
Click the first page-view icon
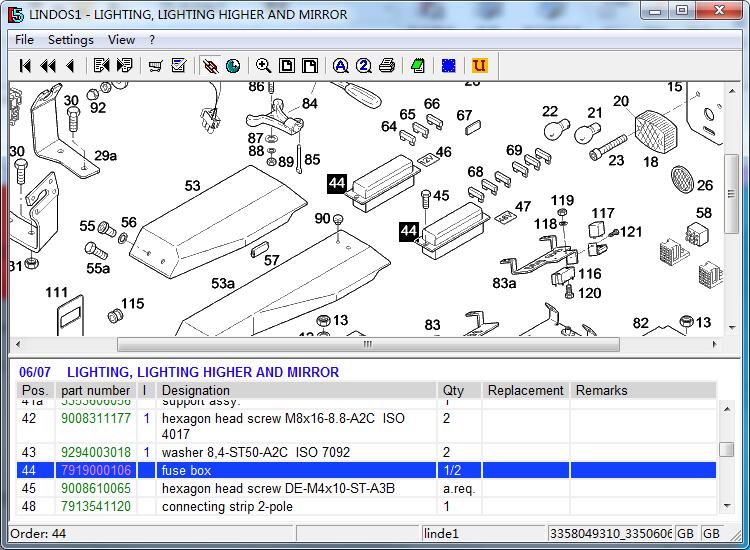coord(287,66)
